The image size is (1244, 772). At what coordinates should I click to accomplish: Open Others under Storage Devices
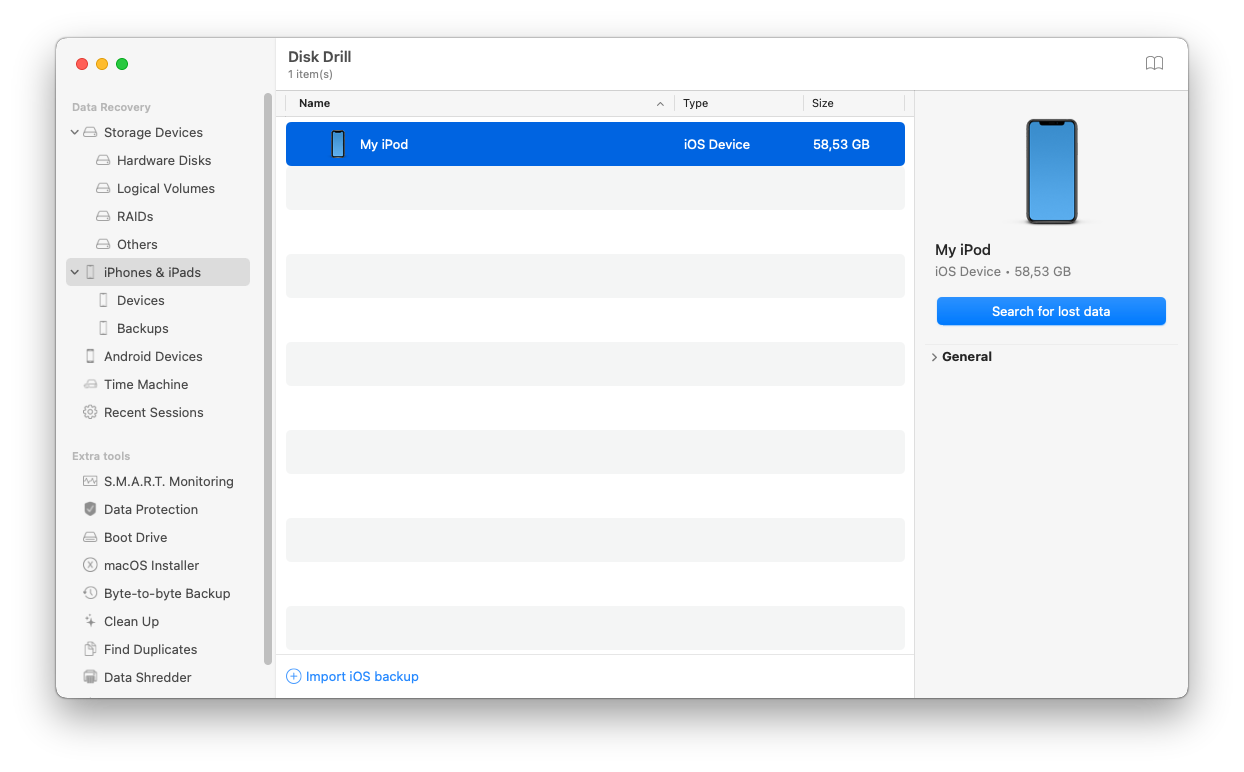pos(137,244)
